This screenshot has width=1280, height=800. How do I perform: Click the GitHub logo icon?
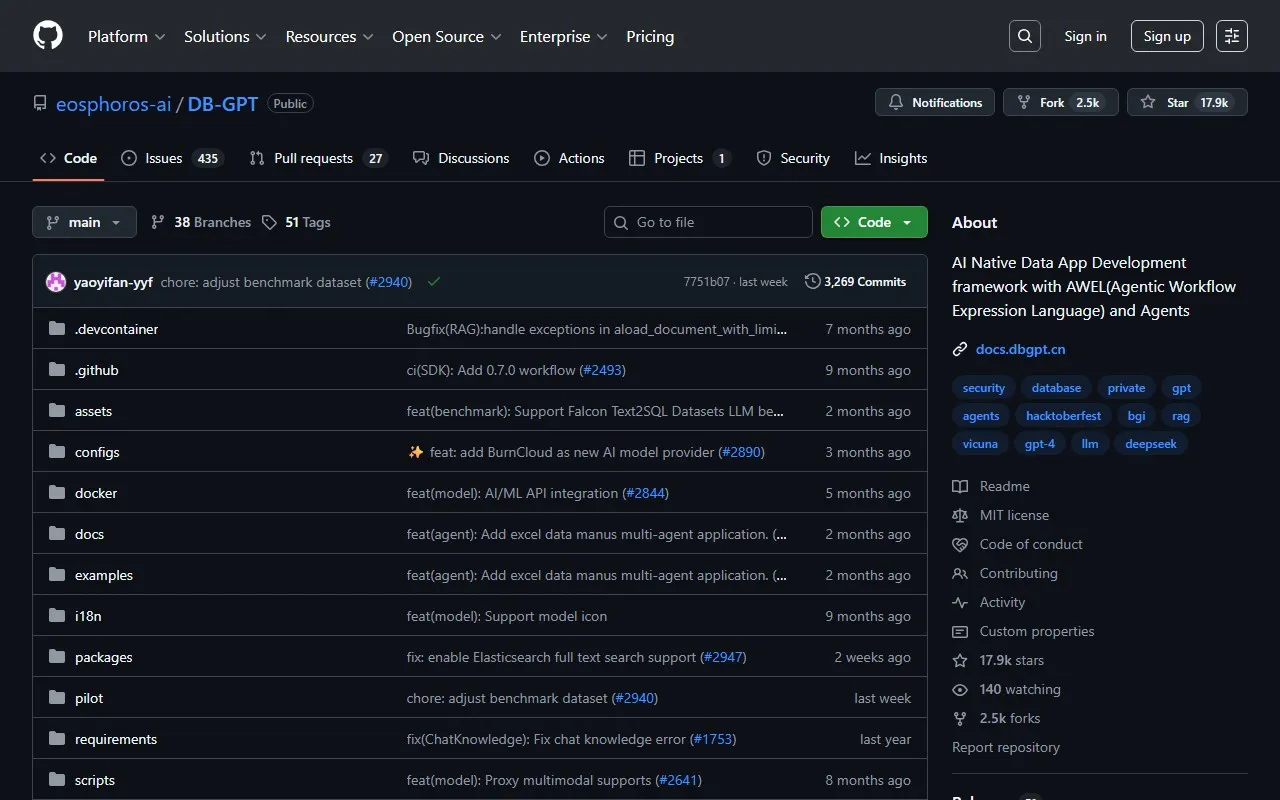point(48,36)
